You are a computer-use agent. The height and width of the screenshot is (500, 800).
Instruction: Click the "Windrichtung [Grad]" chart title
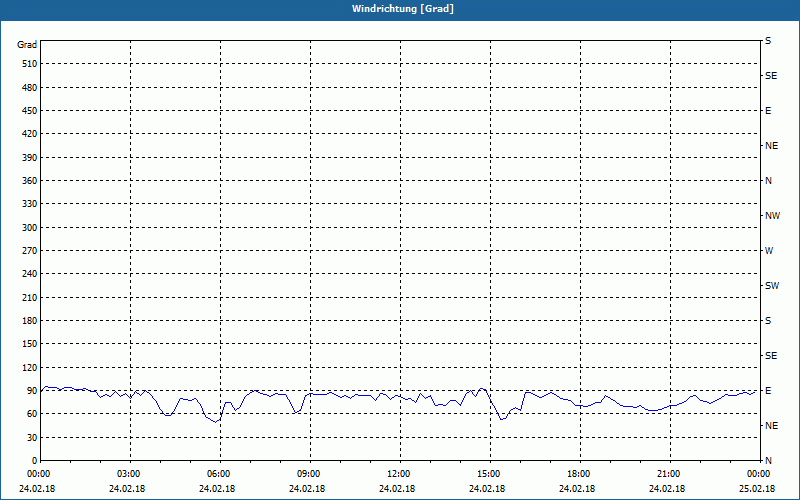[x=403, y=9]
